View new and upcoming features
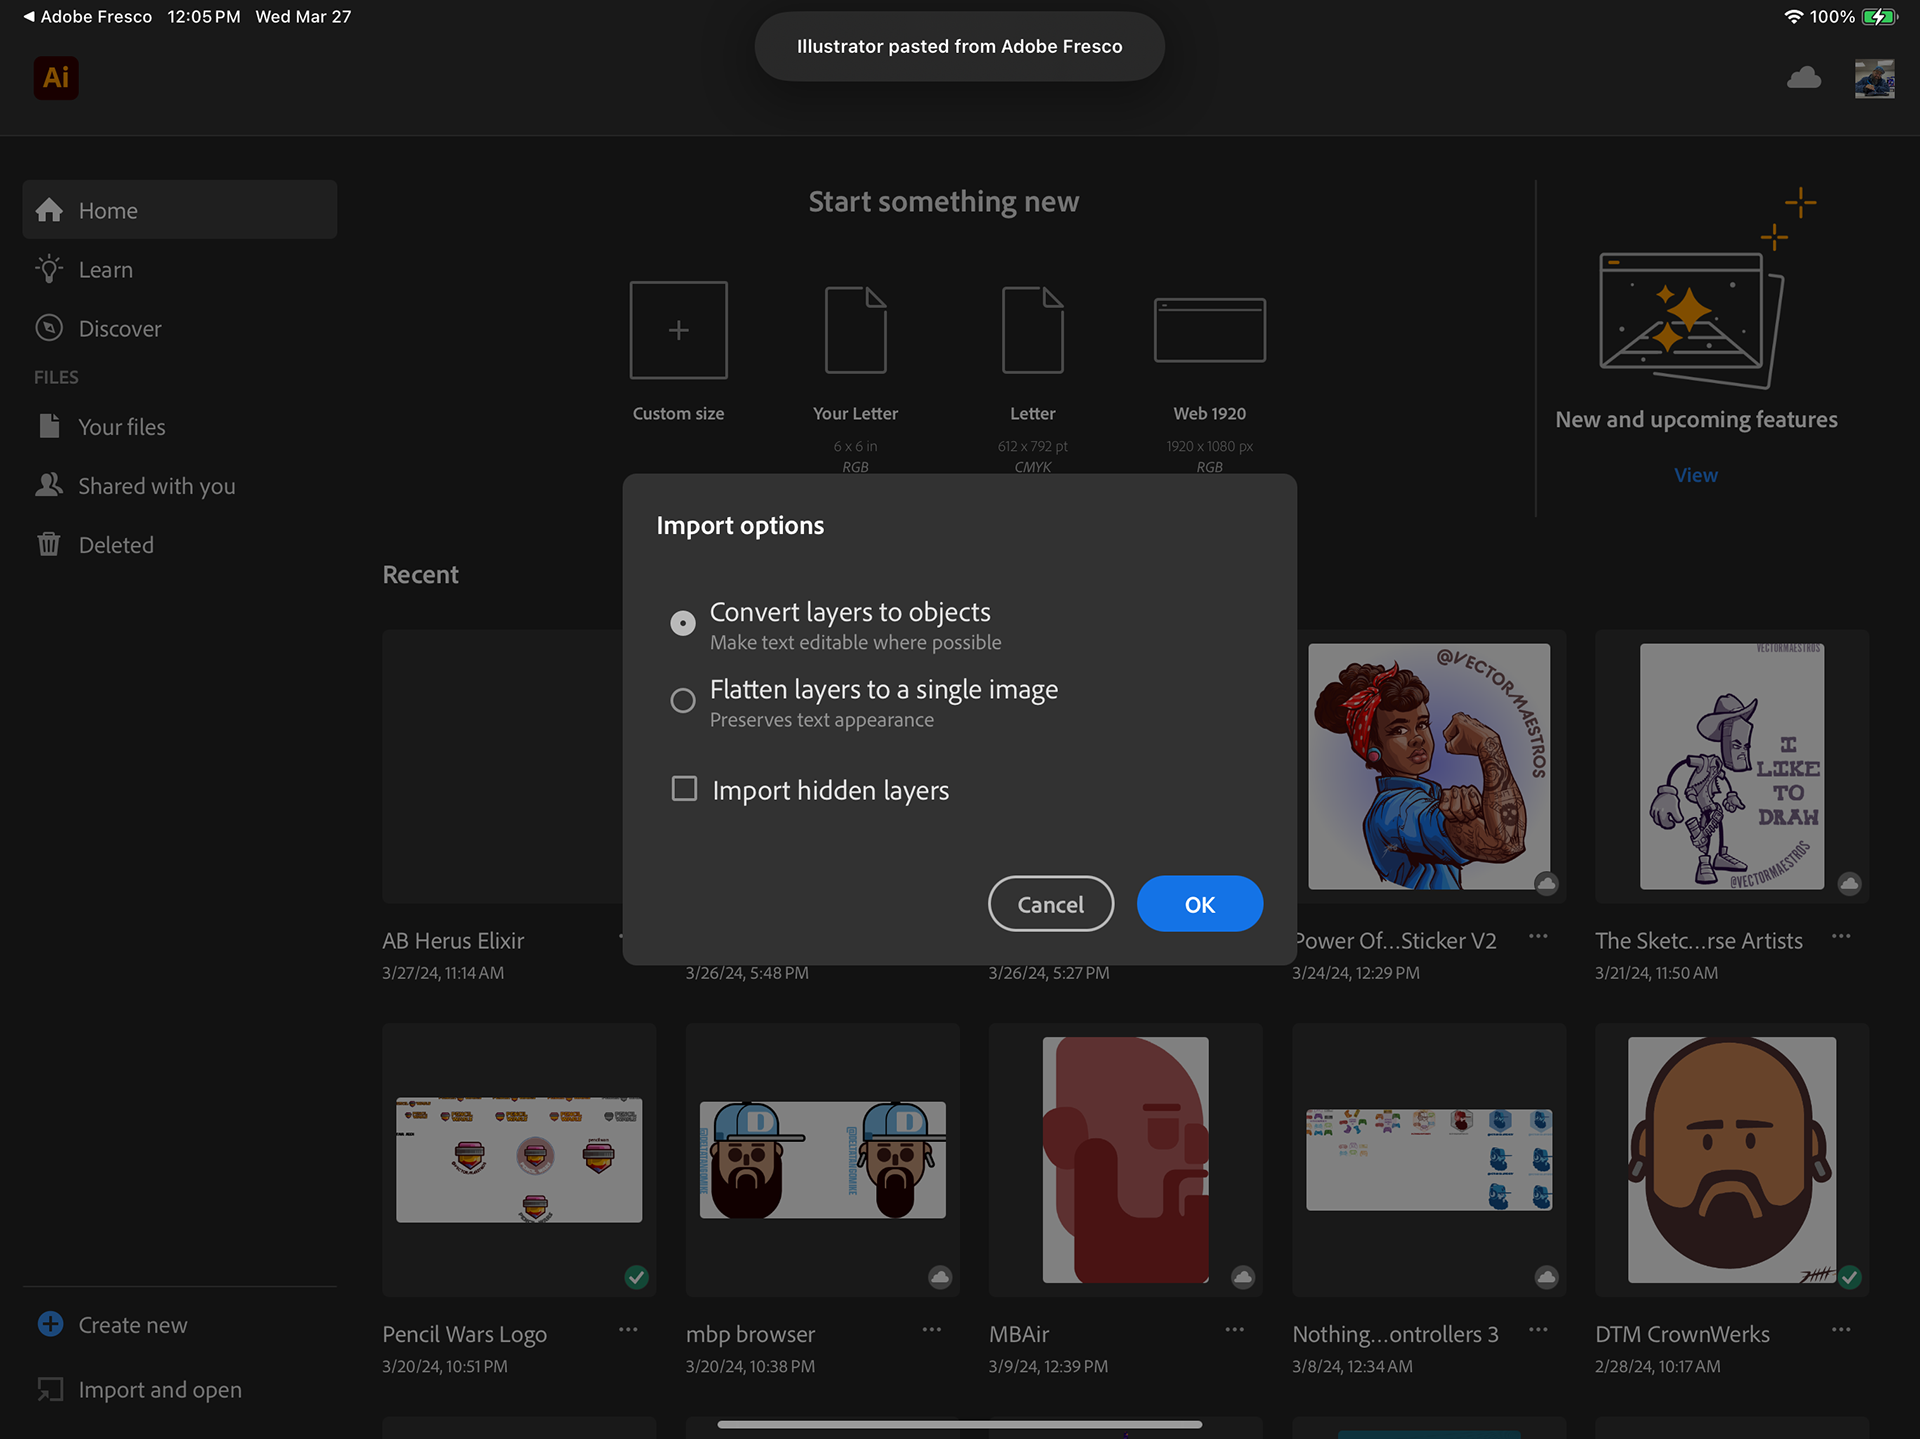The image size is (1920, 1439). [1696, 475]
